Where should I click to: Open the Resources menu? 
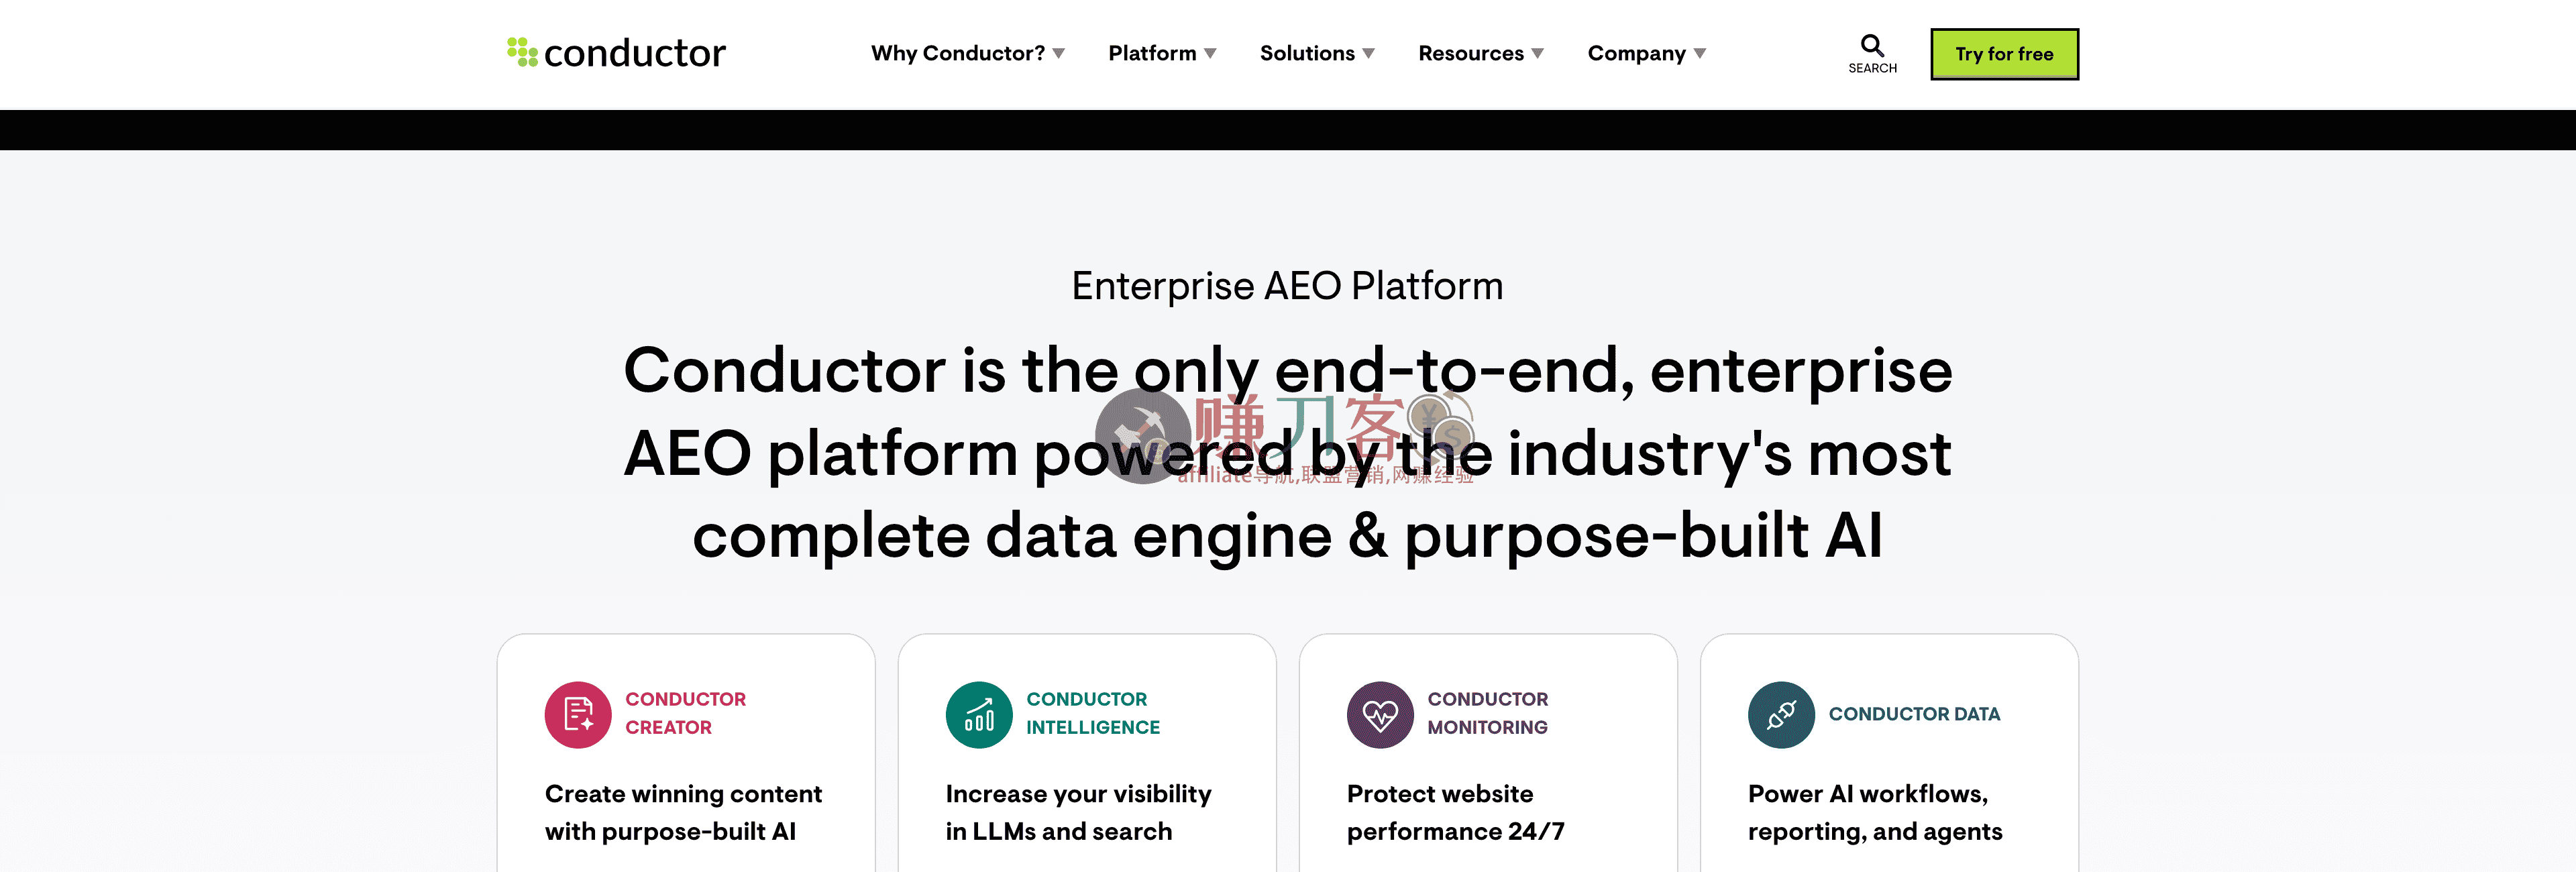(1480, 54)
